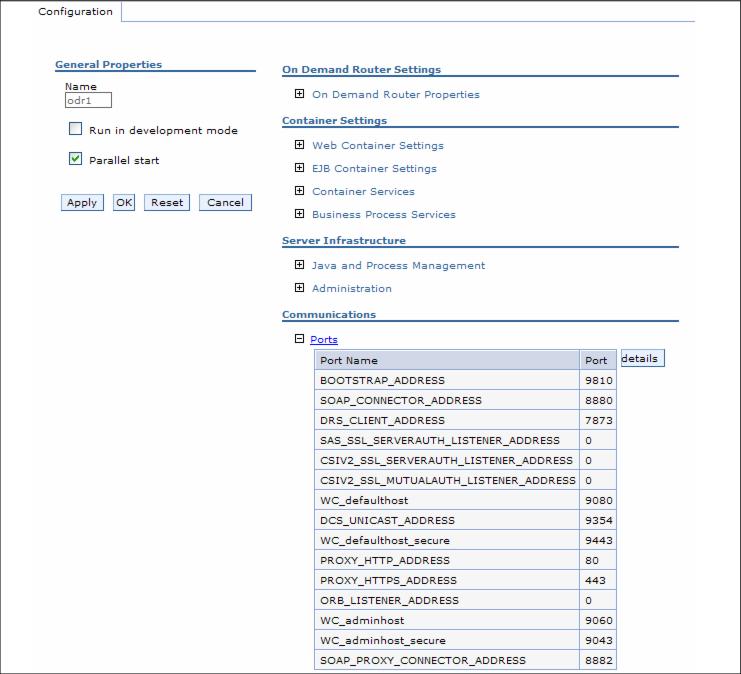Click port value 9080
This screenshot has width=741, height=674.
pyautogui.click(x=598, y=500)
